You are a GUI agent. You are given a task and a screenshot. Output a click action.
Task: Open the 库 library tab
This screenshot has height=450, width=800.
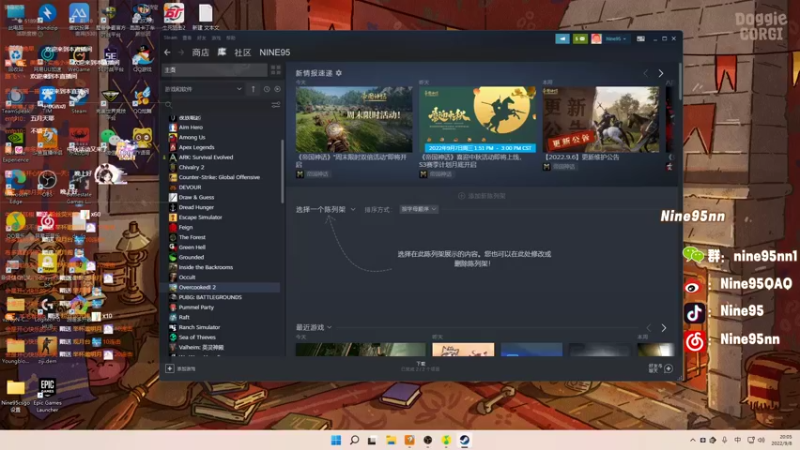click(222, 52)
